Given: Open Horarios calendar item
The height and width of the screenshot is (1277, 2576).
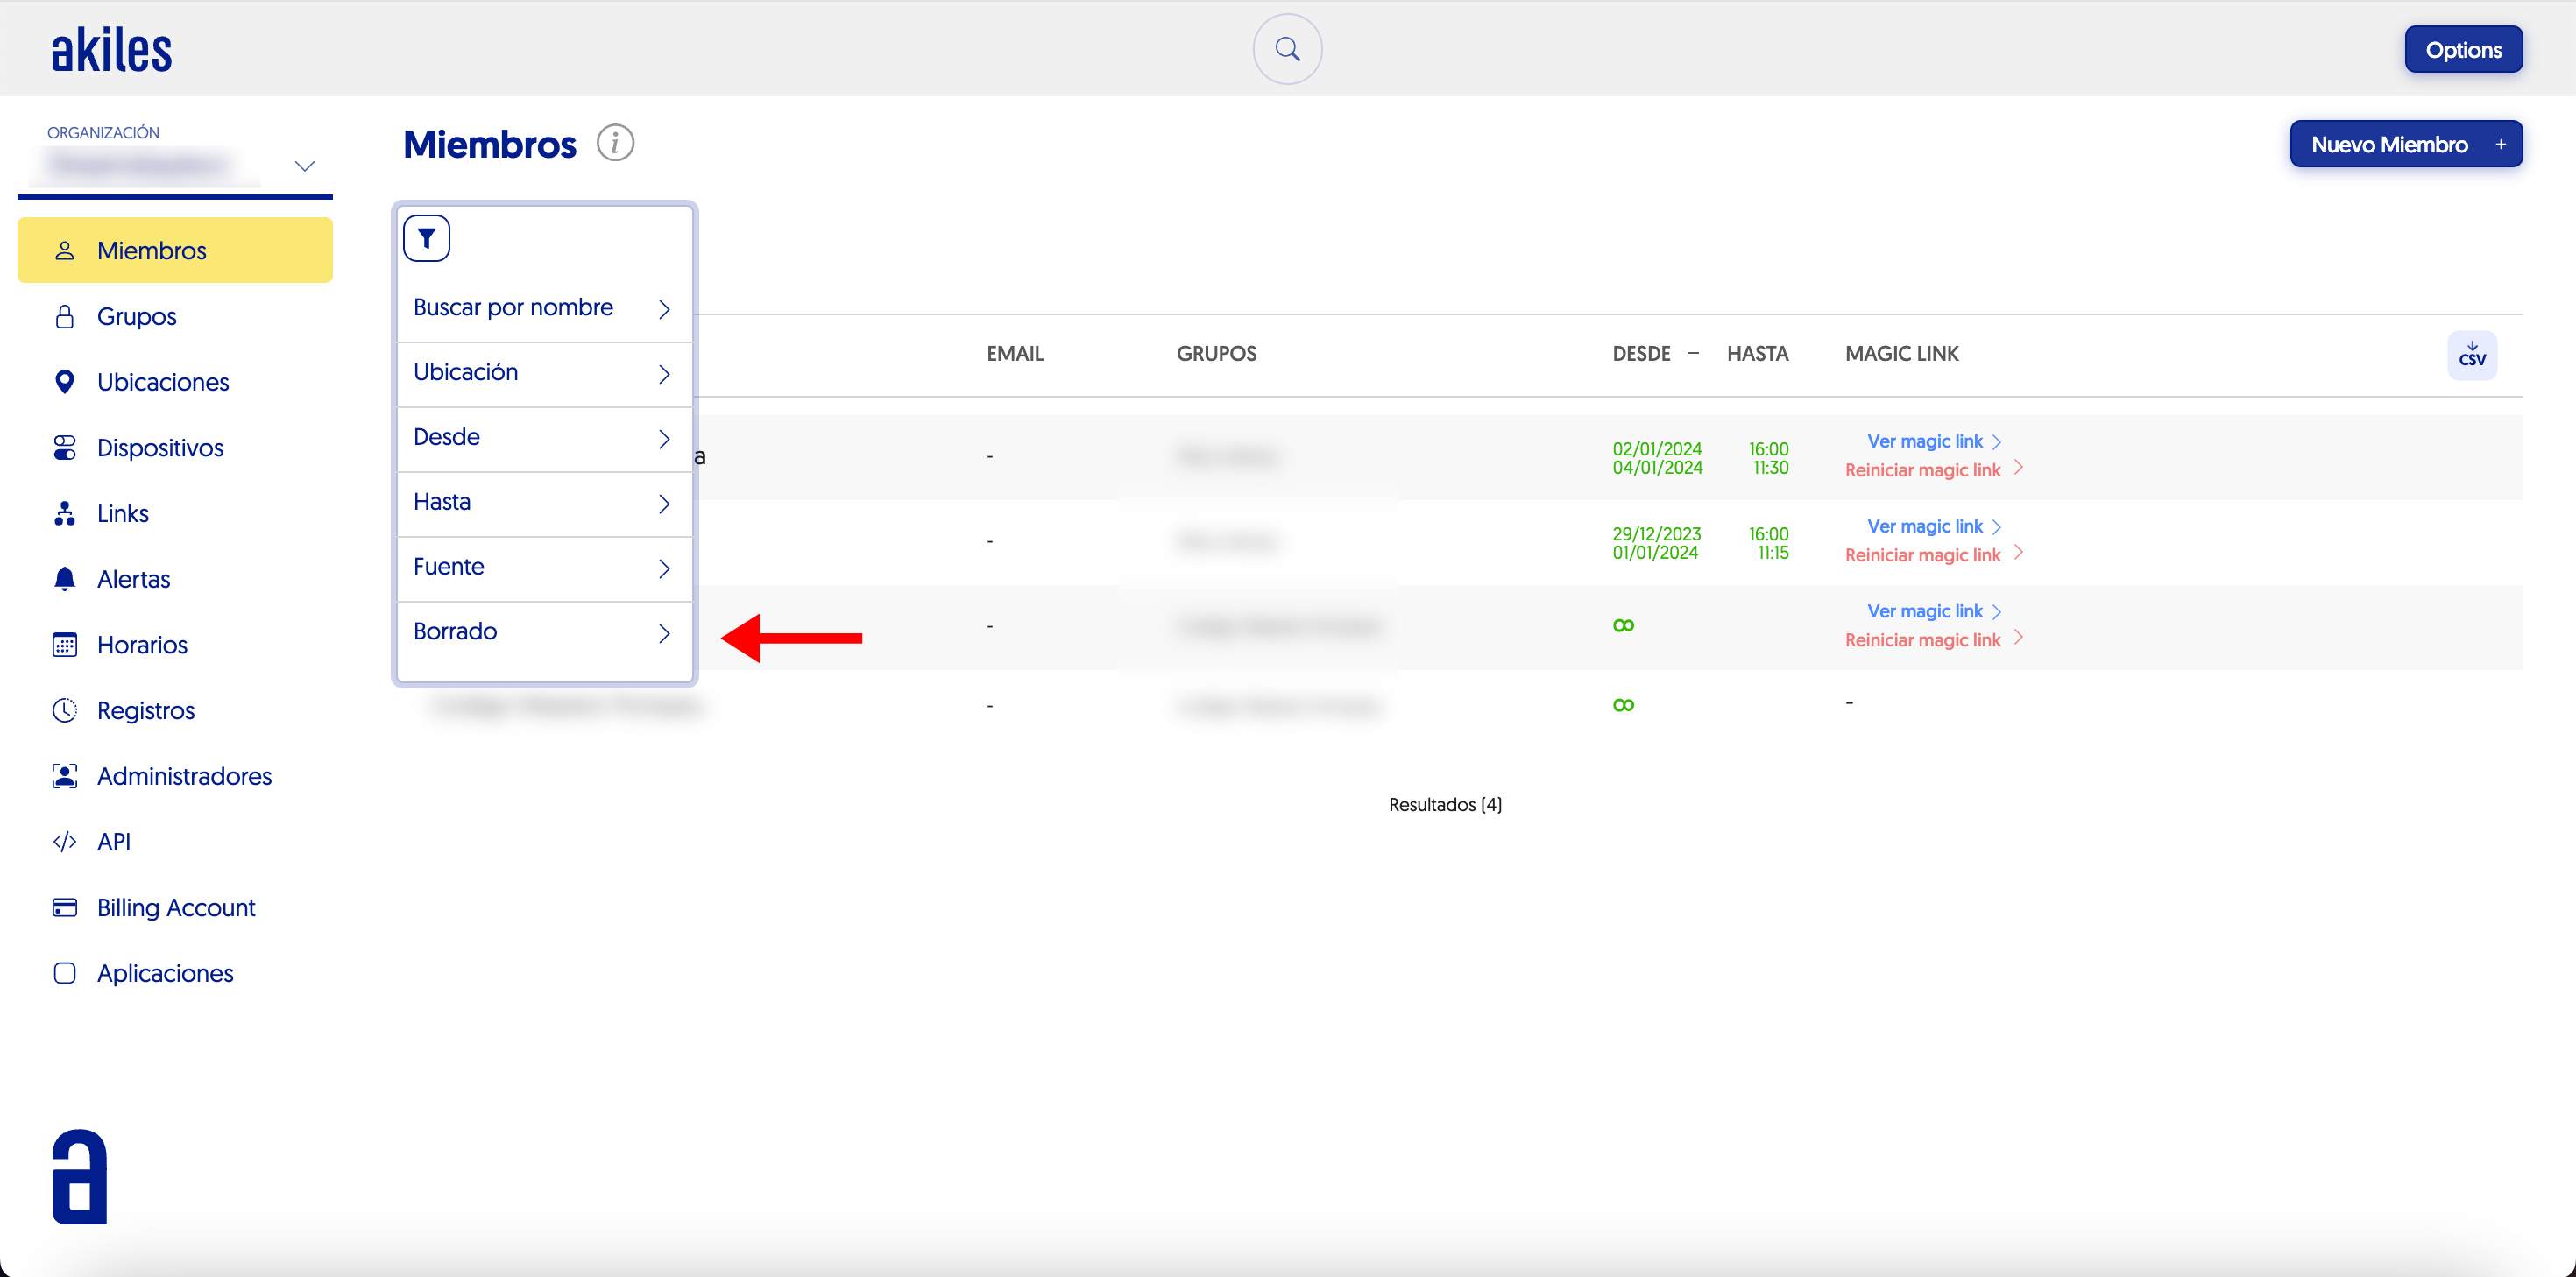Looking at the screenshot, I should click(x=142, y=645).
